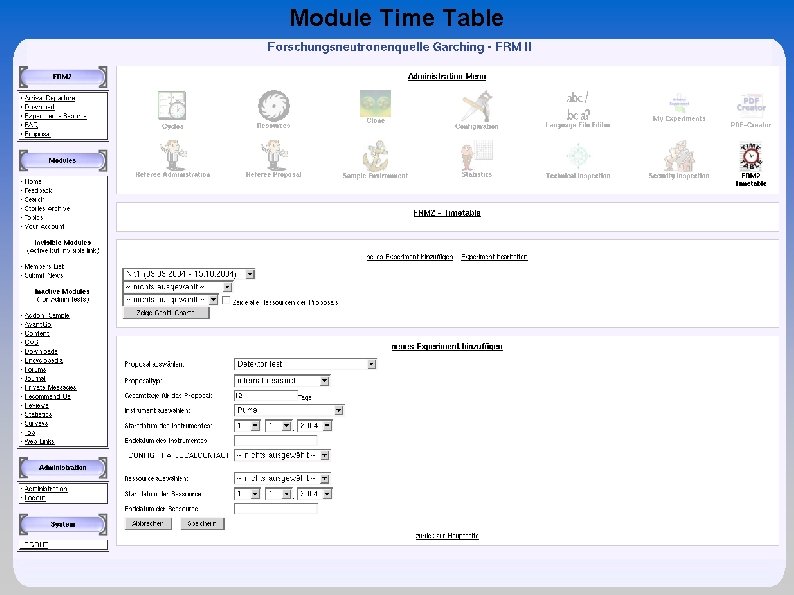
Task: Open the Proposaltyp dropdown
Action: click(x=282, y=380)
